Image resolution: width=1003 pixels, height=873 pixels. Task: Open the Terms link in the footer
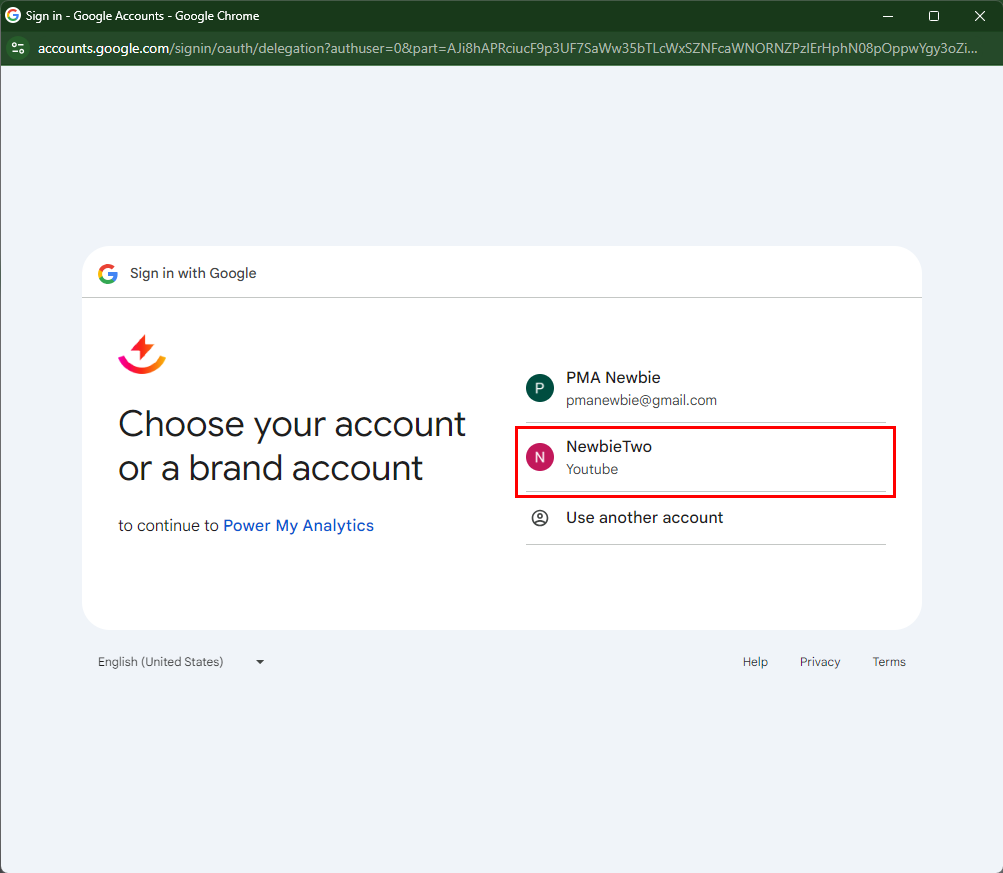(x=888, y=662)
